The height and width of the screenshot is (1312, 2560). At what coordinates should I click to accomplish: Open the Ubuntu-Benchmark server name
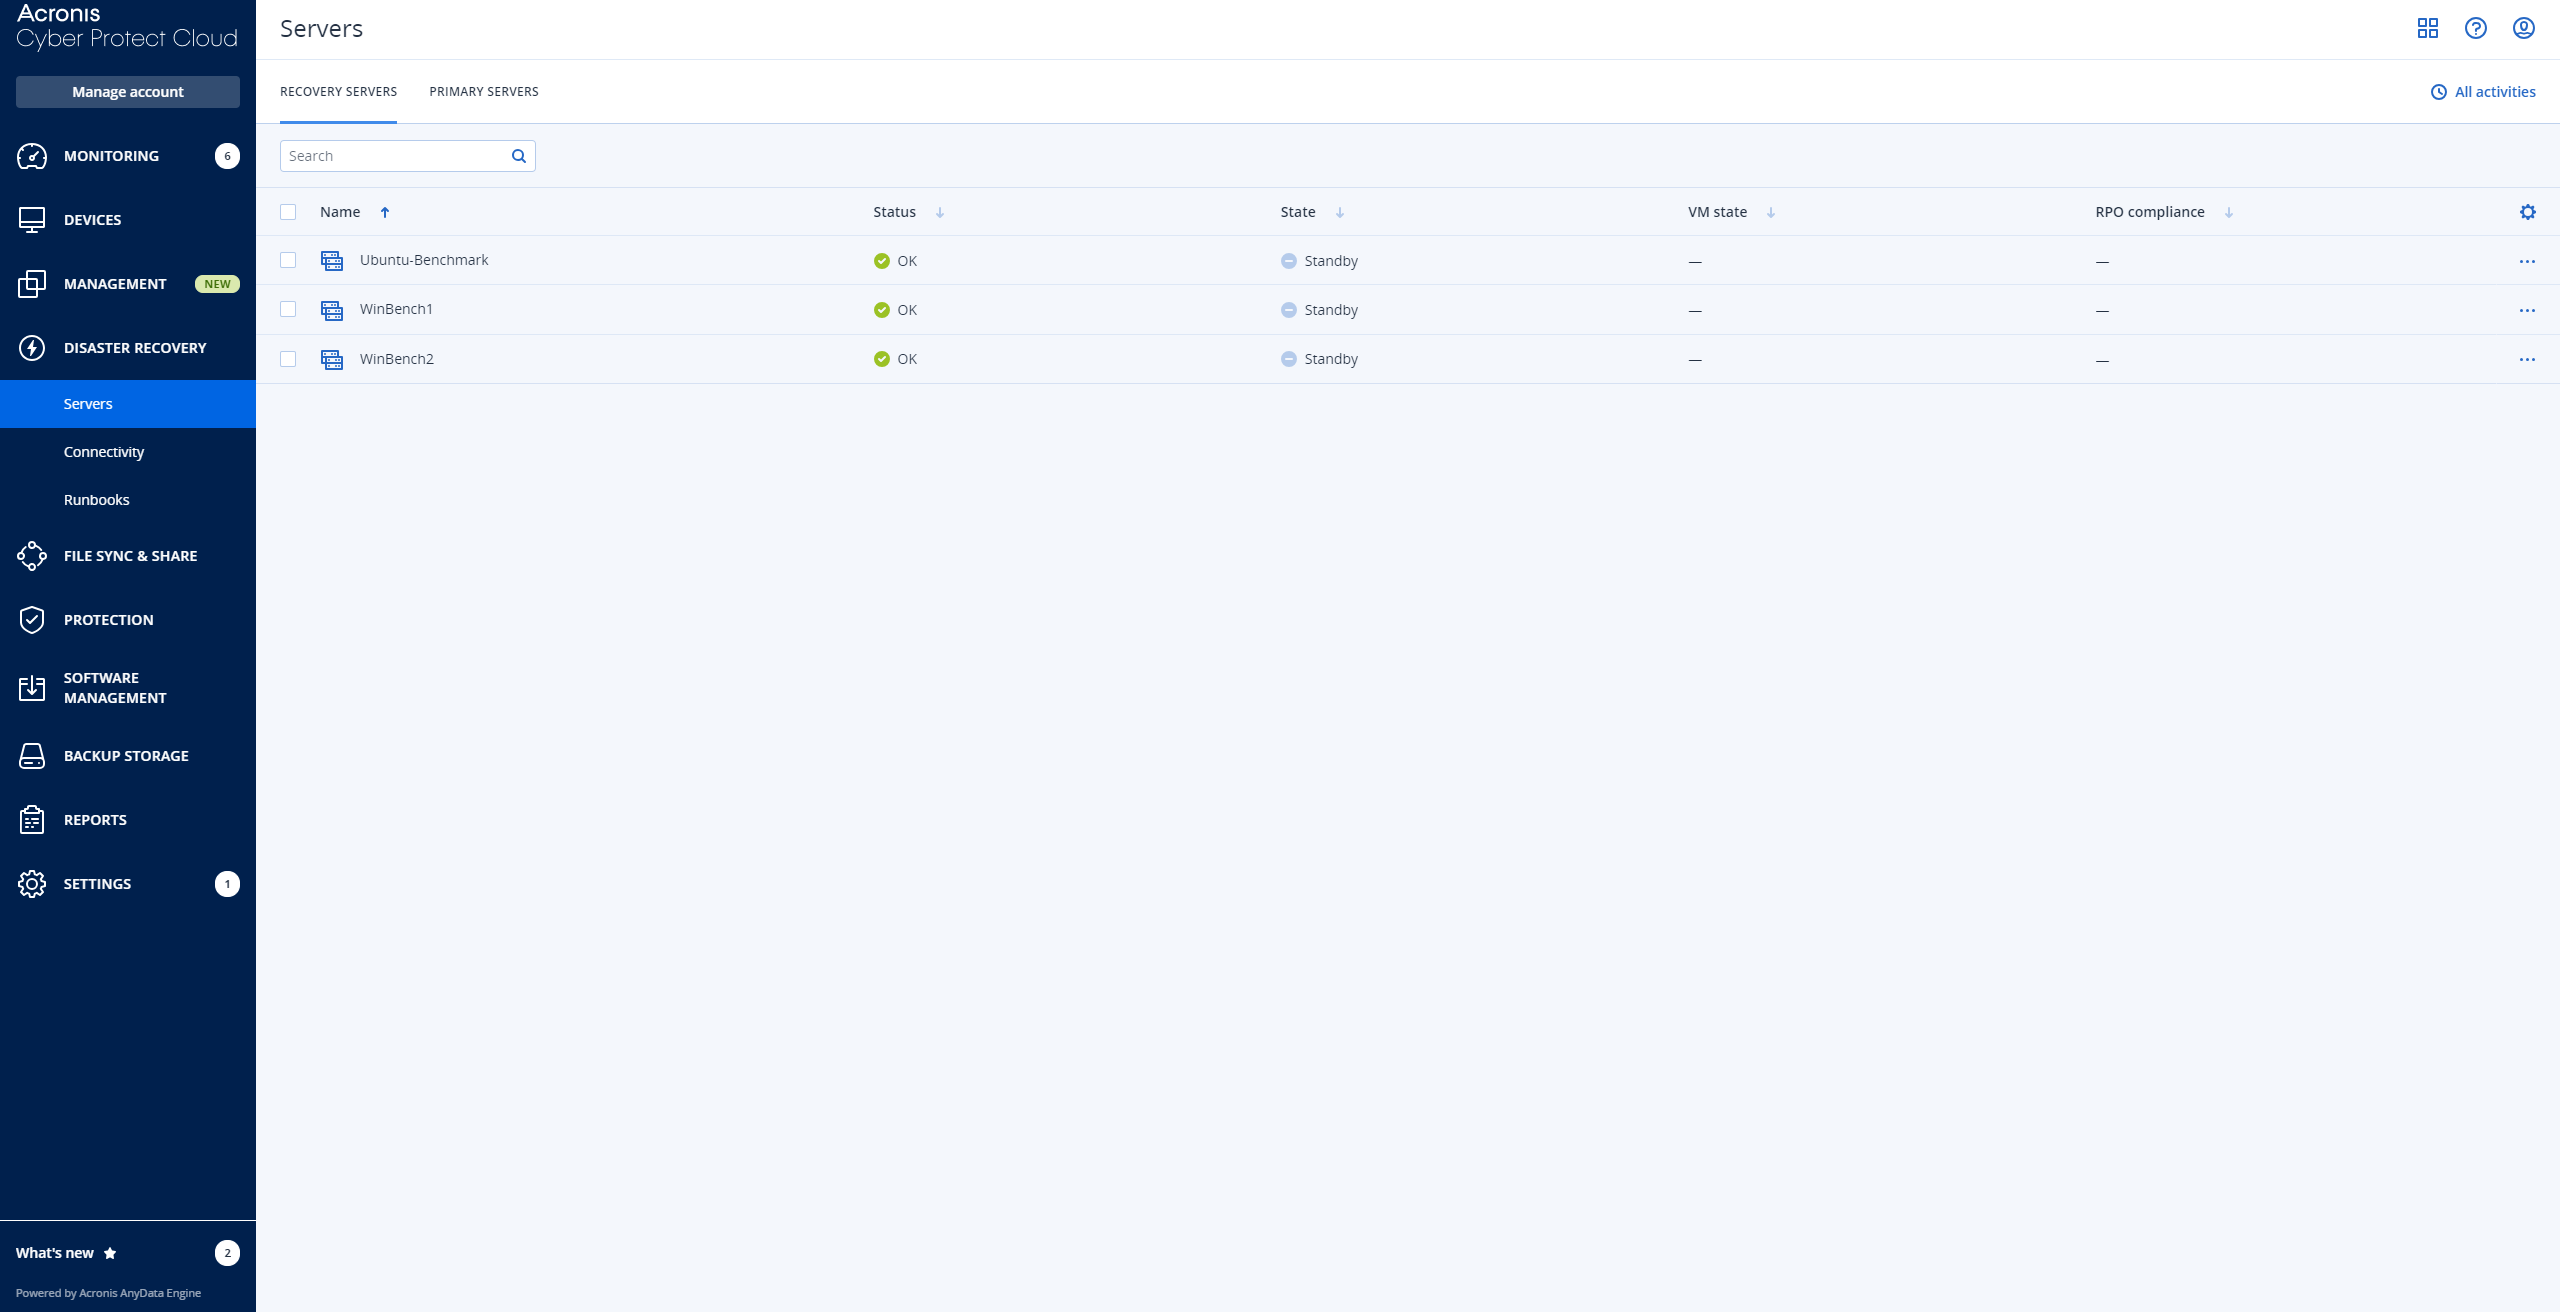pos(424,260)
